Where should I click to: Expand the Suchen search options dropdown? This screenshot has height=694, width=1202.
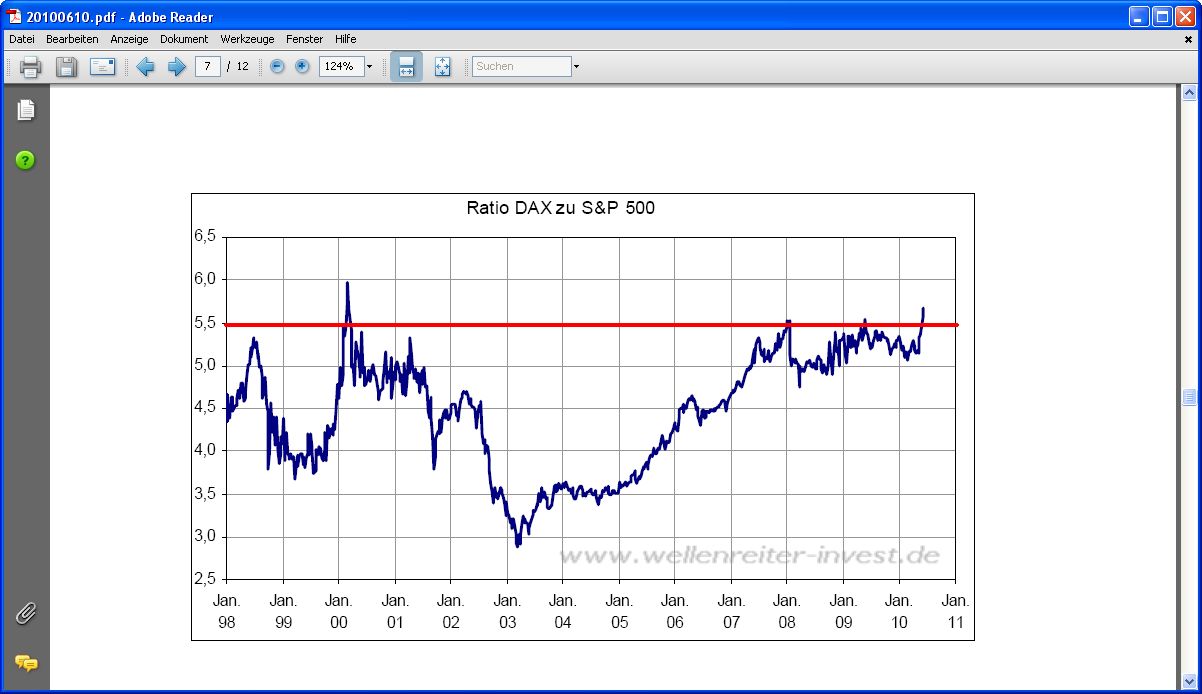576,67
